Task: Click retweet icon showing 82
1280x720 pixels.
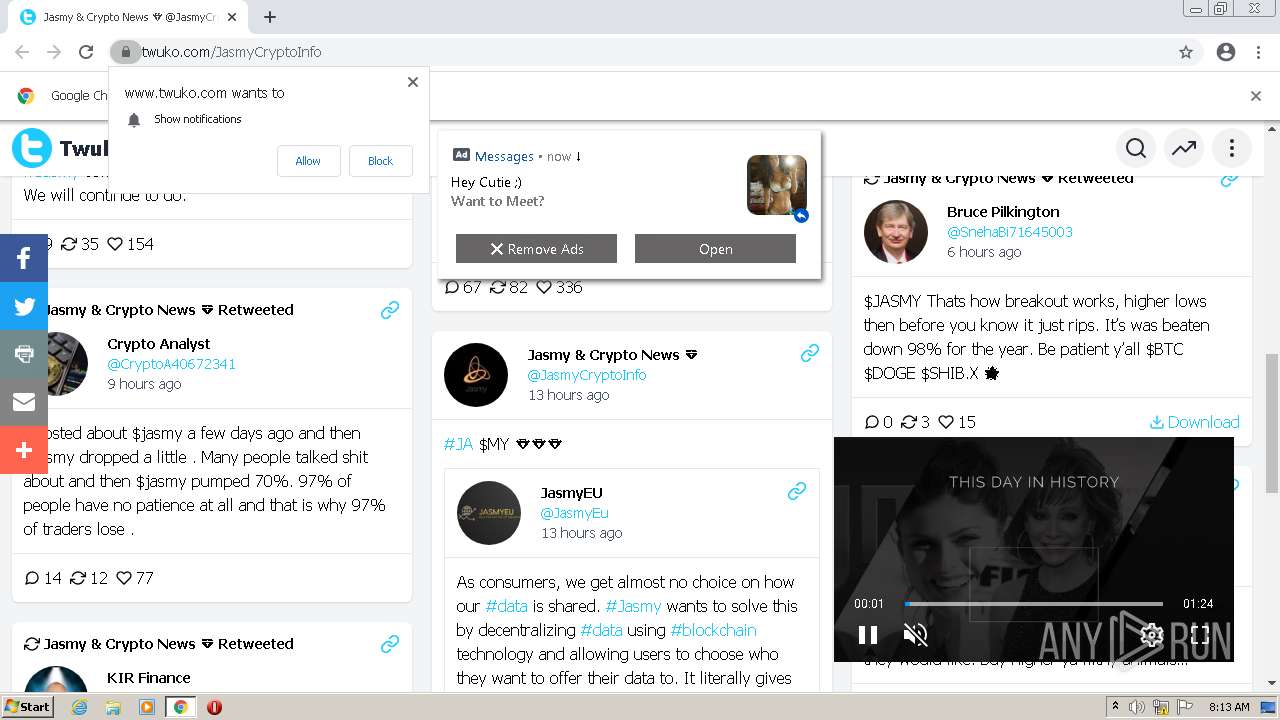Action: coord(497,287)
